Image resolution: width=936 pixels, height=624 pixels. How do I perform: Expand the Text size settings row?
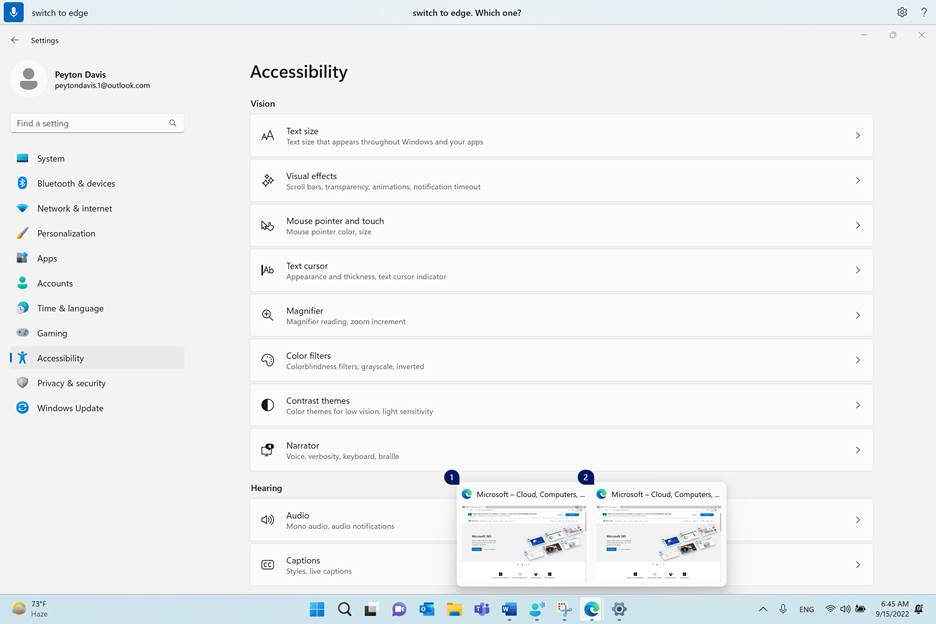tap(560, 135)
